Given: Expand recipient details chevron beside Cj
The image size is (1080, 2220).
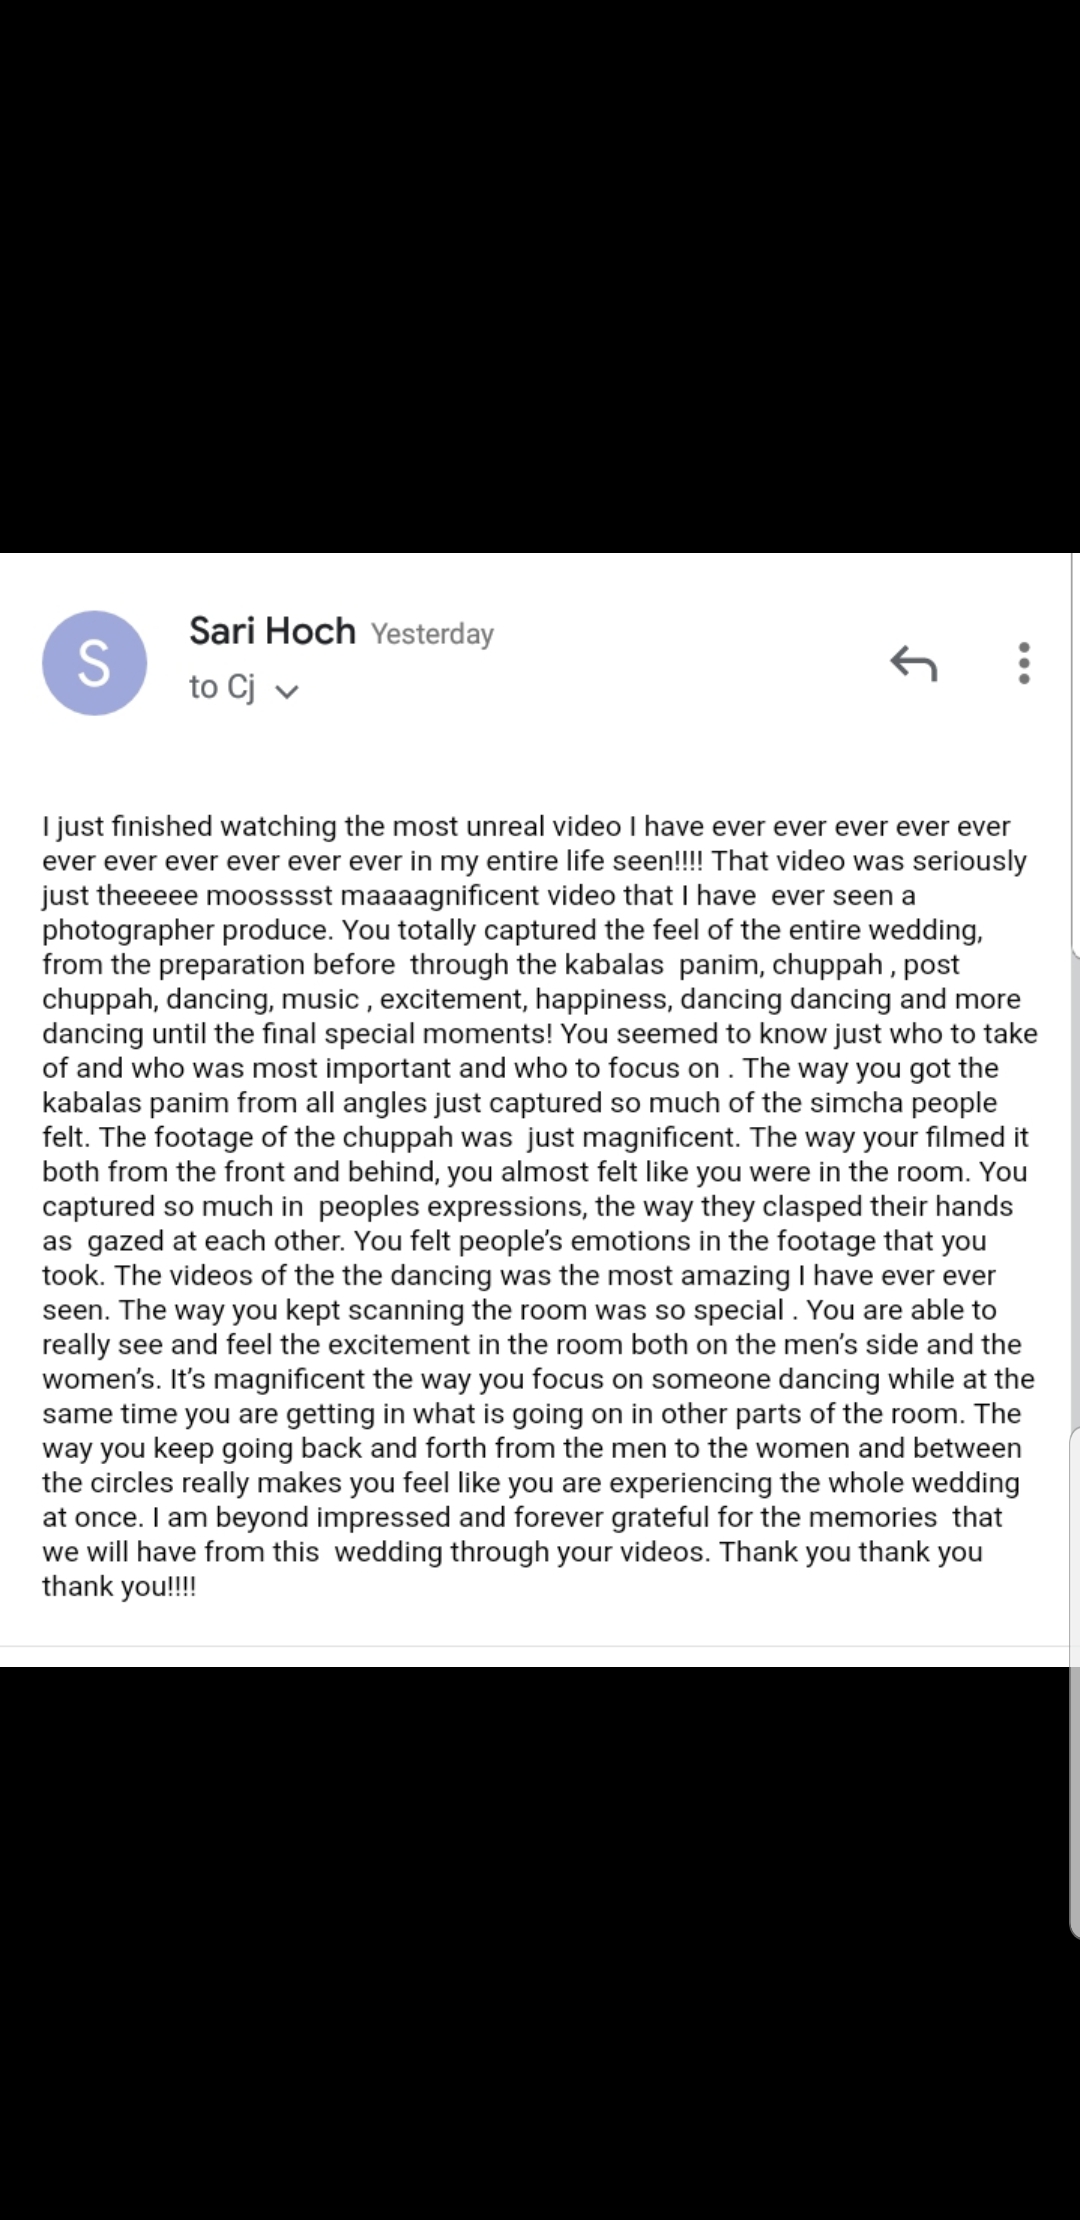Looking at the screenshot, I should 286,691.
